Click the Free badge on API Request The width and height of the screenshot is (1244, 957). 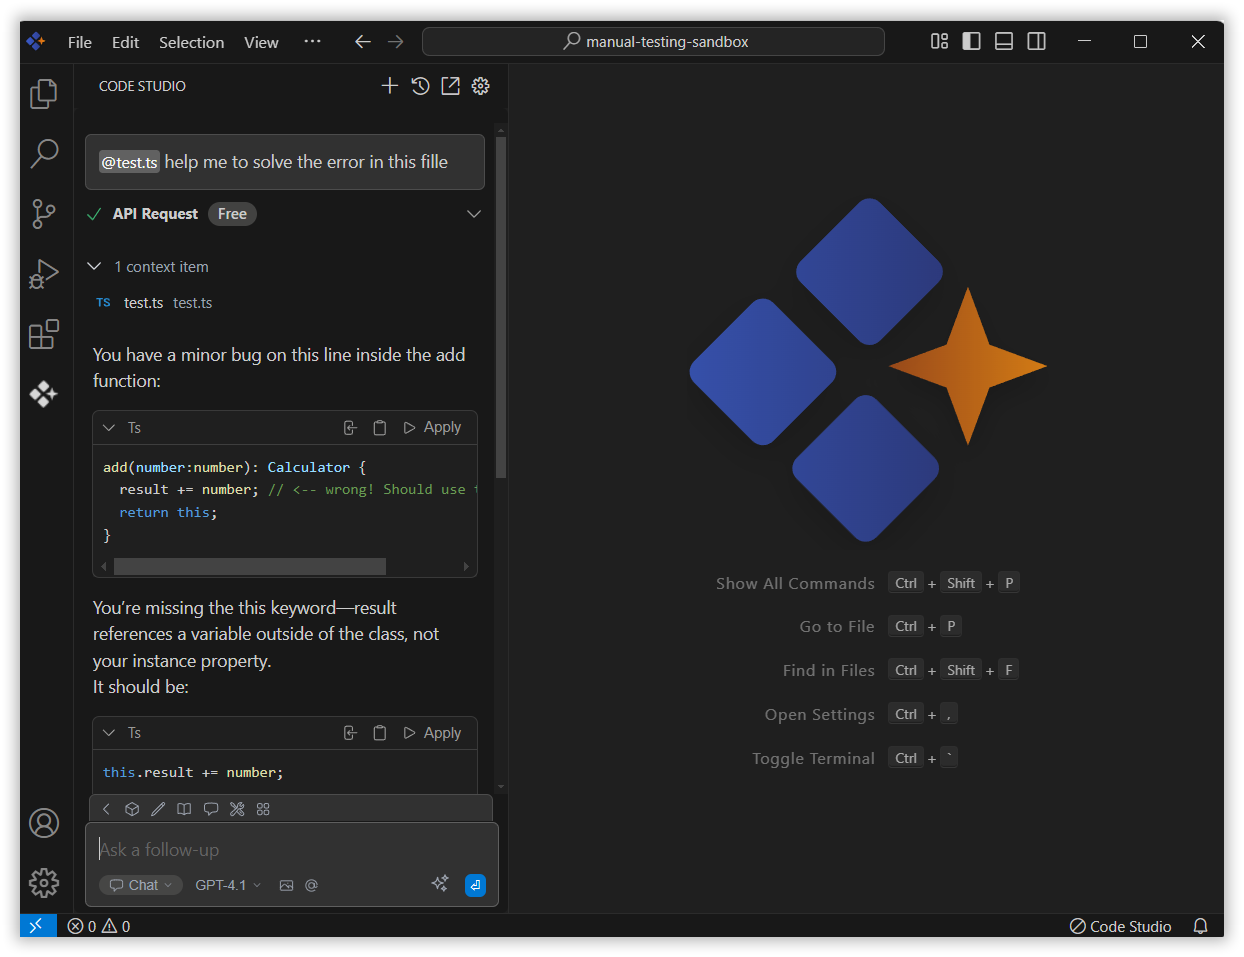pyautogui.click(x=232, y=214)
